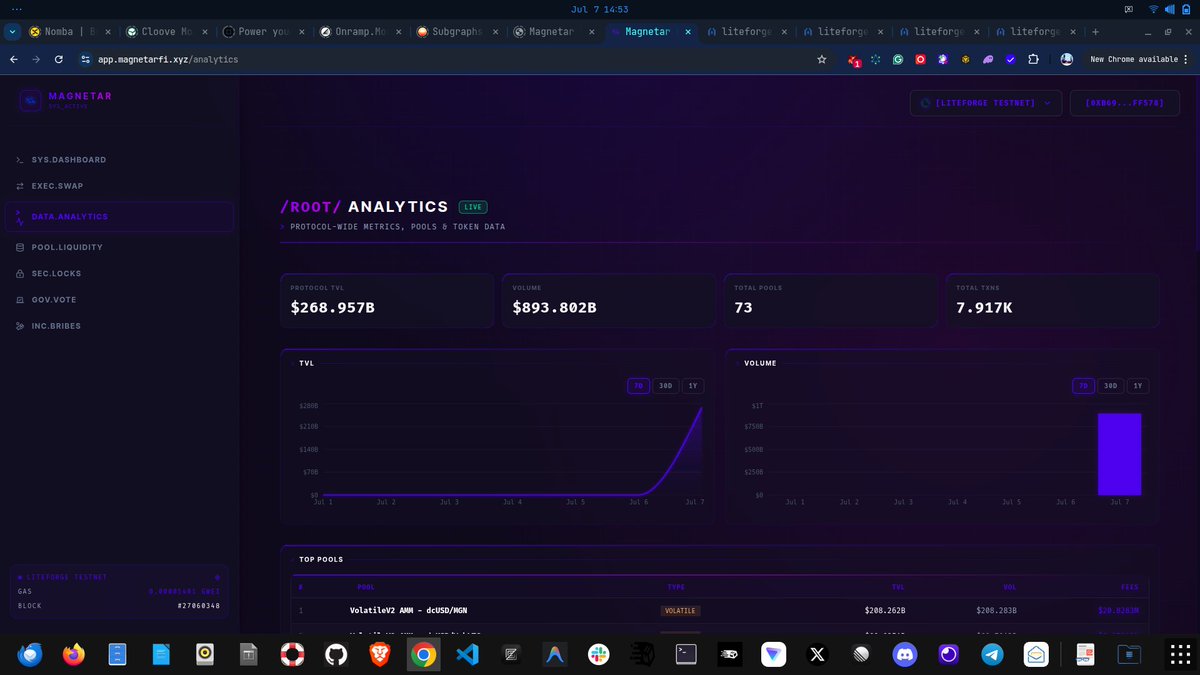Click the SEC.LOCKS padlock icon
Viewport: 1200px width, 675px height.
[x=21, y=273]
